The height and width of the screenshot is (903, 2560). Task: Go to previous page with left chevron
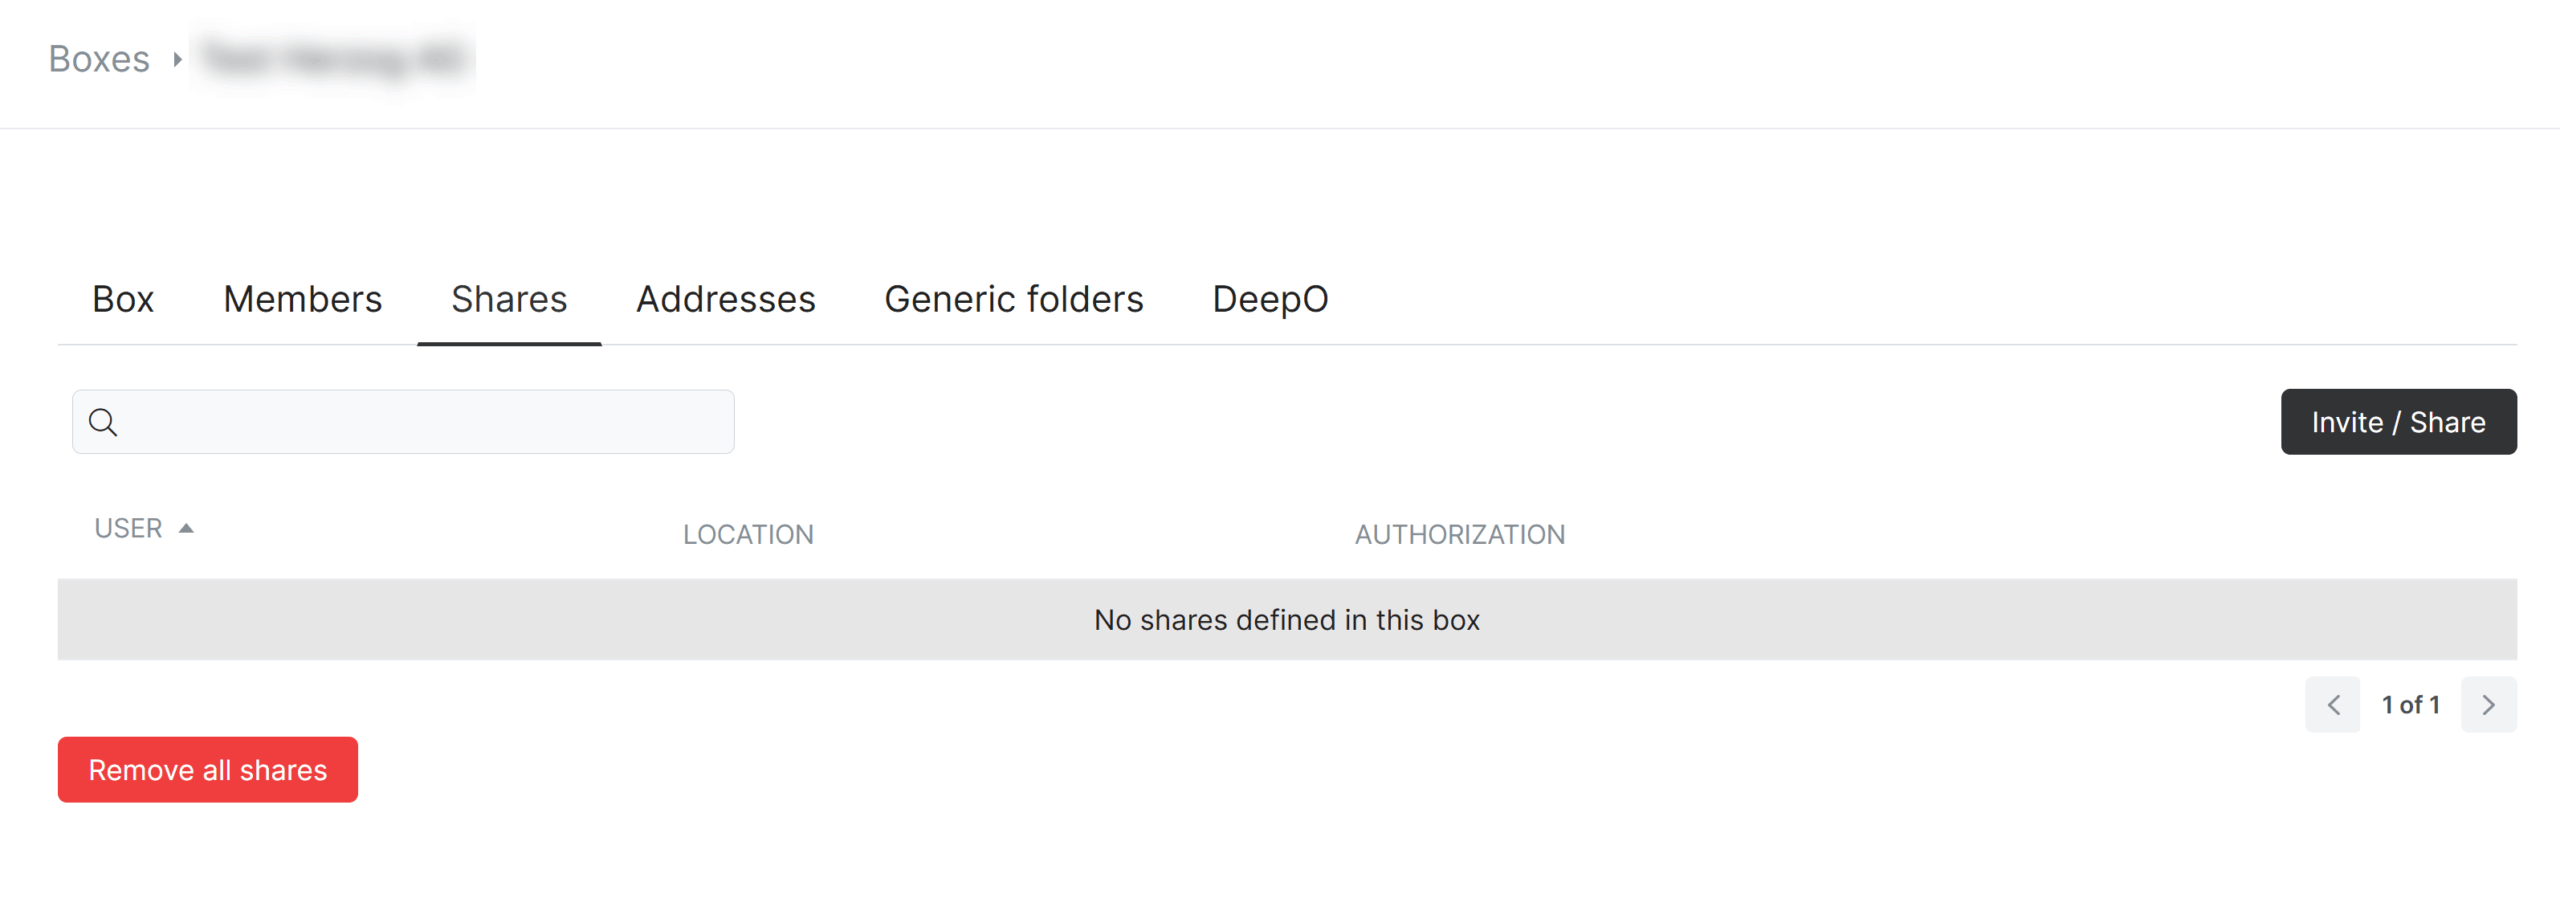(x=2332, y=705)
